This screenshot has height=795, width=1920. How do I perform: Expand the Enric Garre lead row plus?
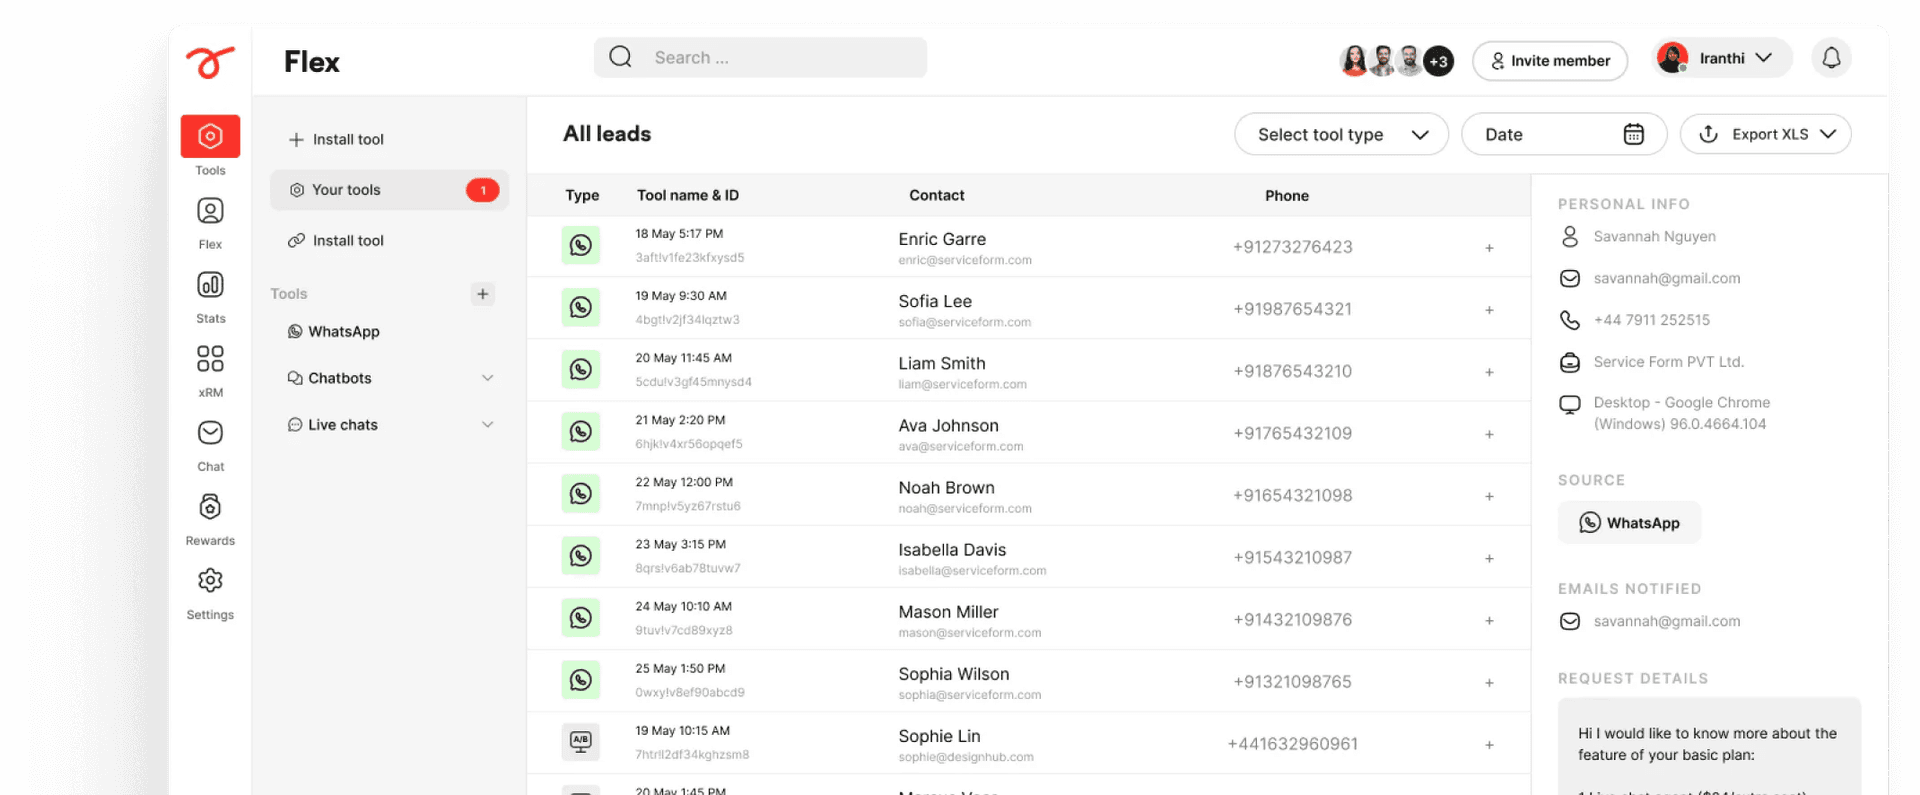(x=1489, y=248)
